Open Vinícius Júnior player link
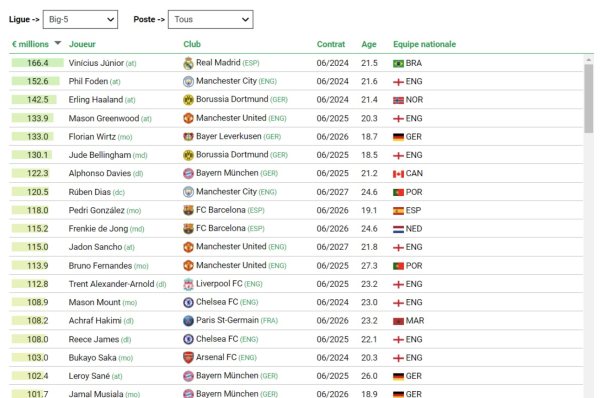The height and width of the screenshot is (398, 600). coord(96,63)
